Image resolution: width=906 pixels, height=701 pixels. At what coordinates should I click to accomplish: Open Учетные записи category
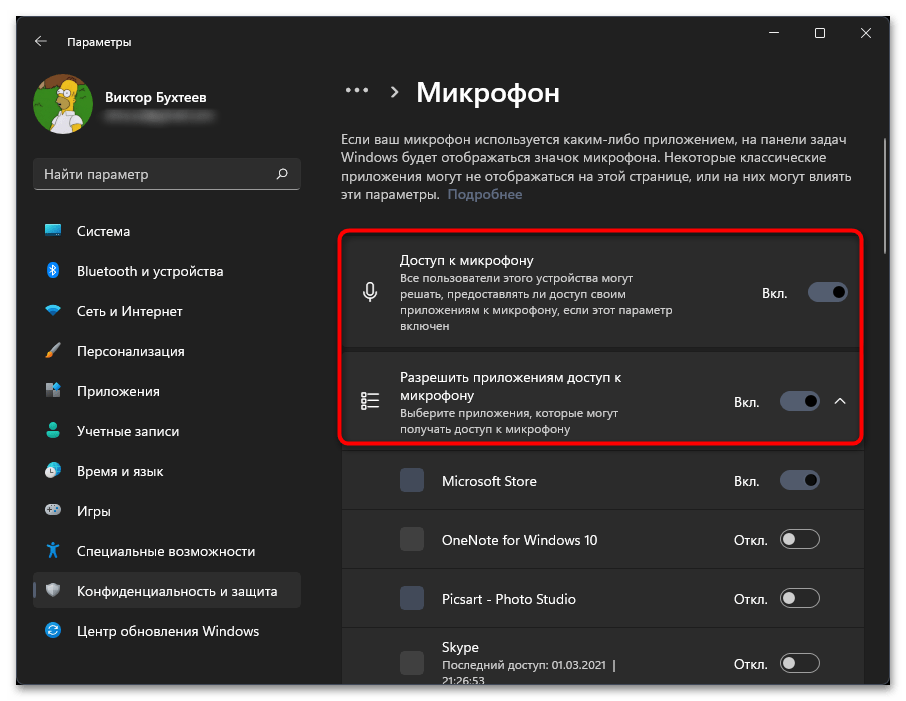(x=167, y=431)
